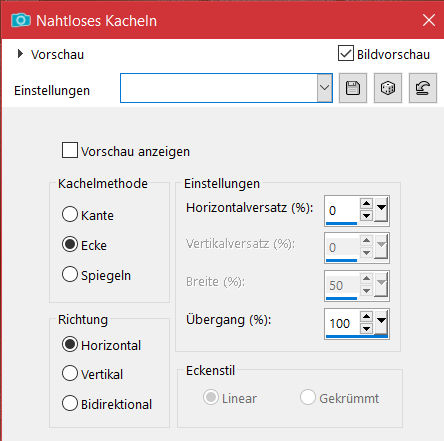Click the Kachelmethode group label
The width and height of the screenshot is (444, 441).
click(x=103, y=183)
